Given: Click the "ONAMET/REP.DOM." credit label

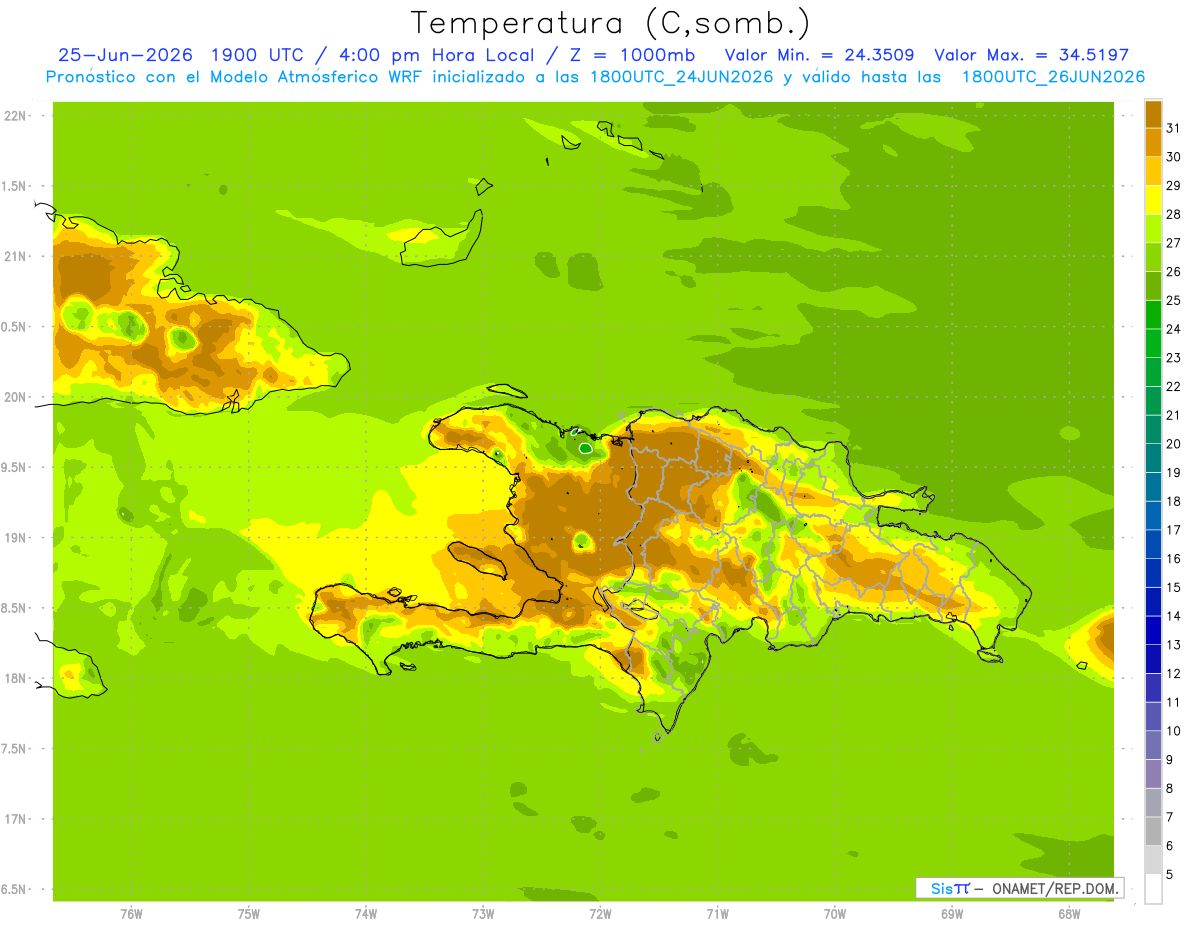Looking at the screenshot, I should 1055,888.
